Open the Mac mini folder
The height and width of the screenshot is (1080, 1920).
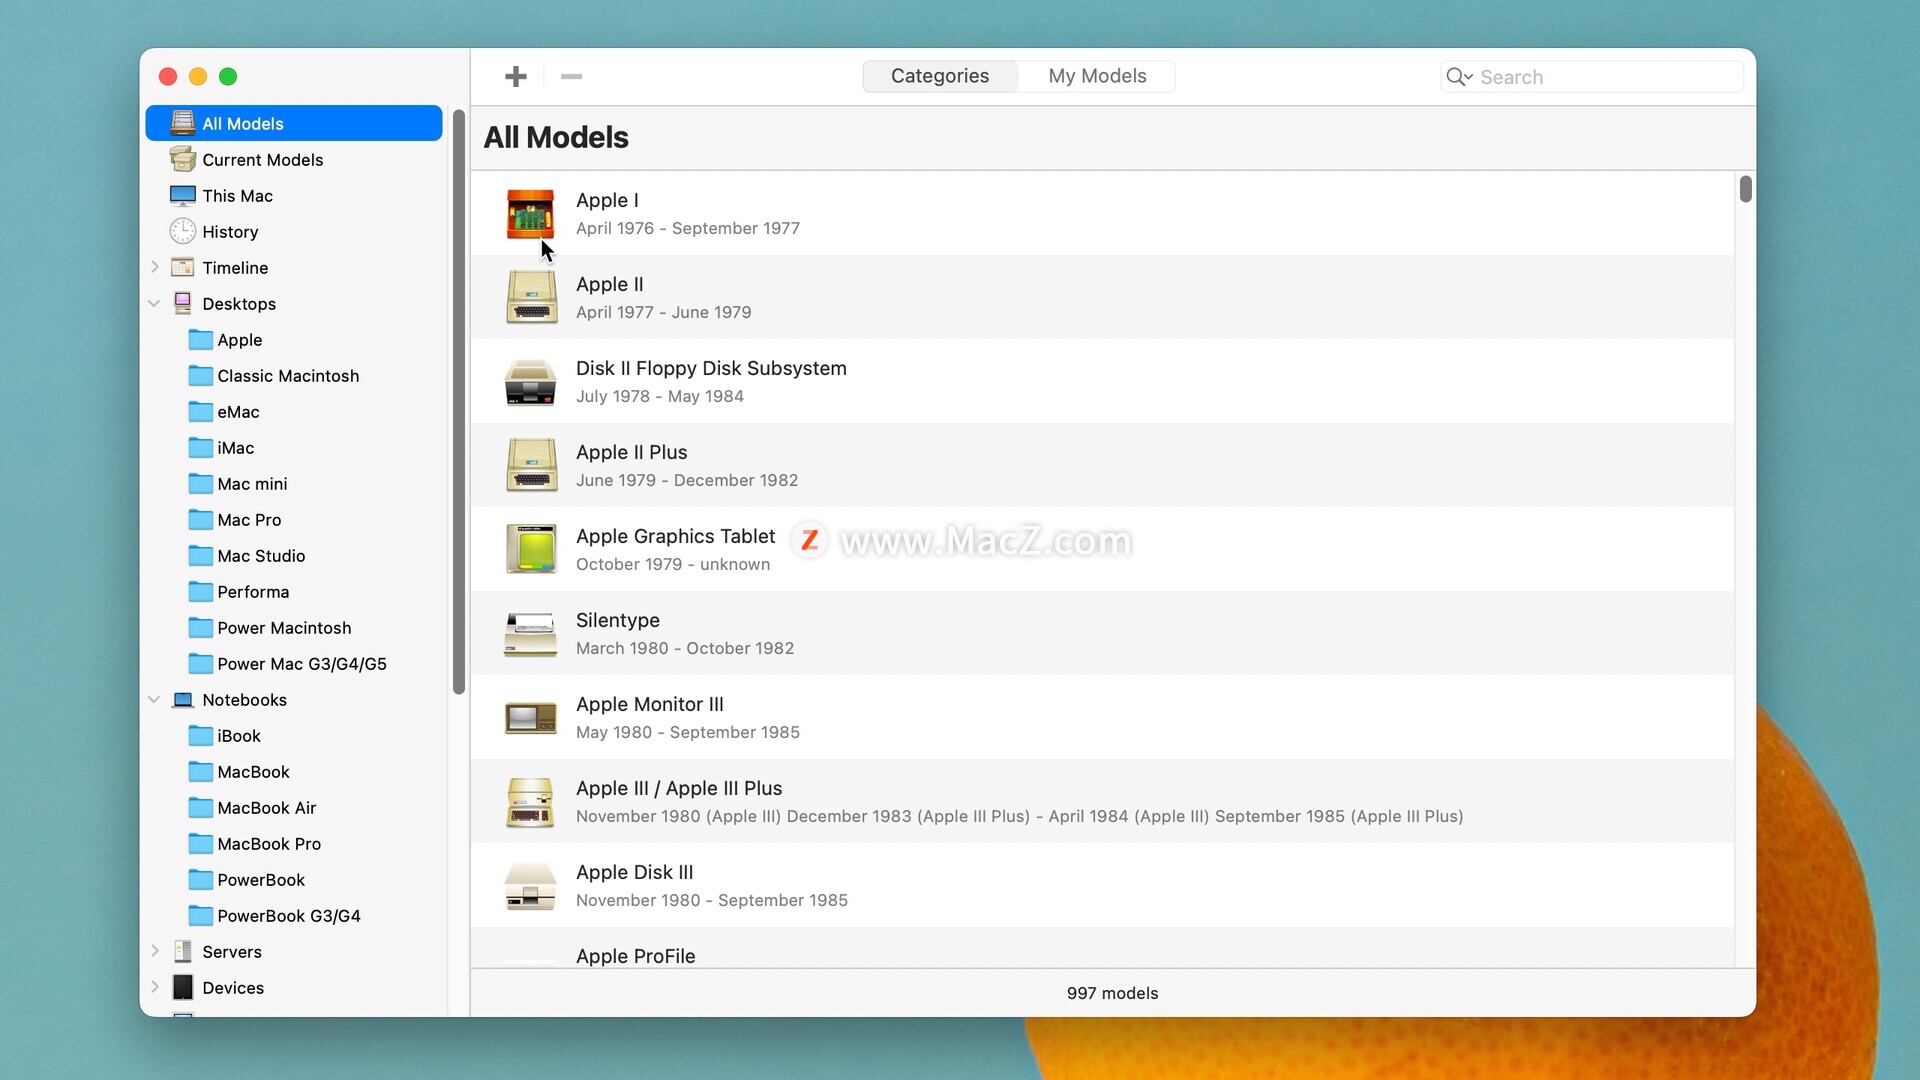(x=294, y=483)
